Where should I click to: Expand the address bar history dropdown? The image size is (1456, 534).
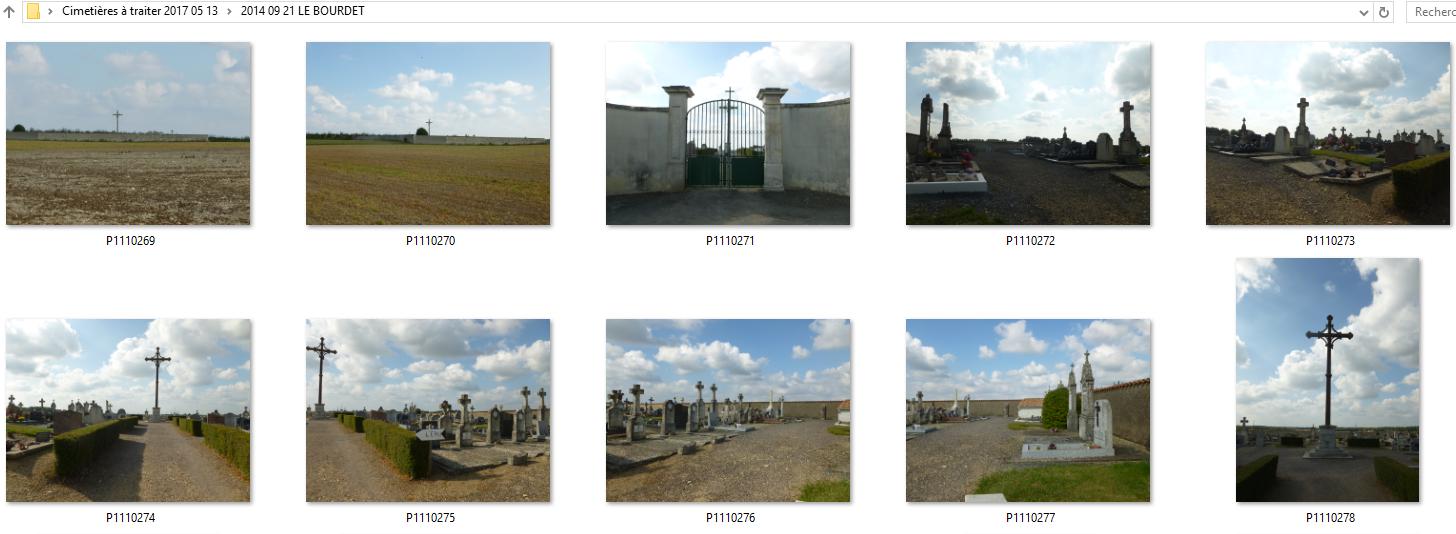[x=1364, y=12]
